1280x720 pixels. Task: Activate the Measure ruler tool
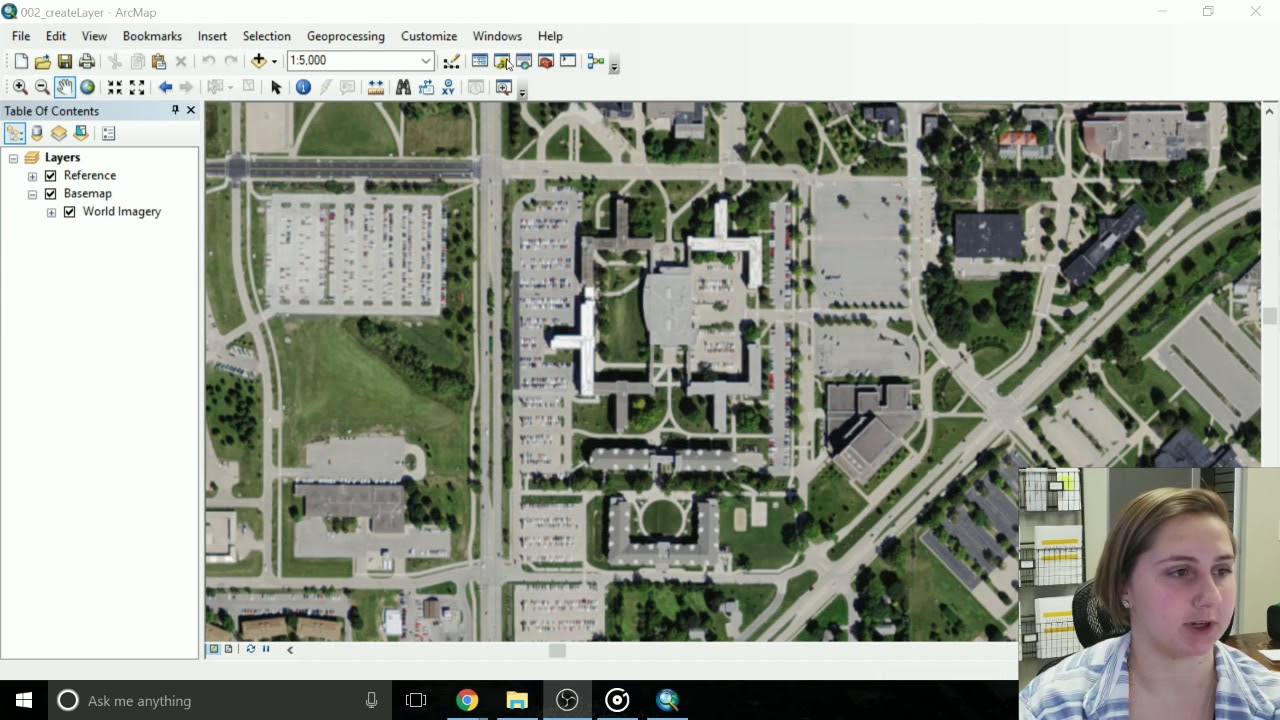pos(376,87)
